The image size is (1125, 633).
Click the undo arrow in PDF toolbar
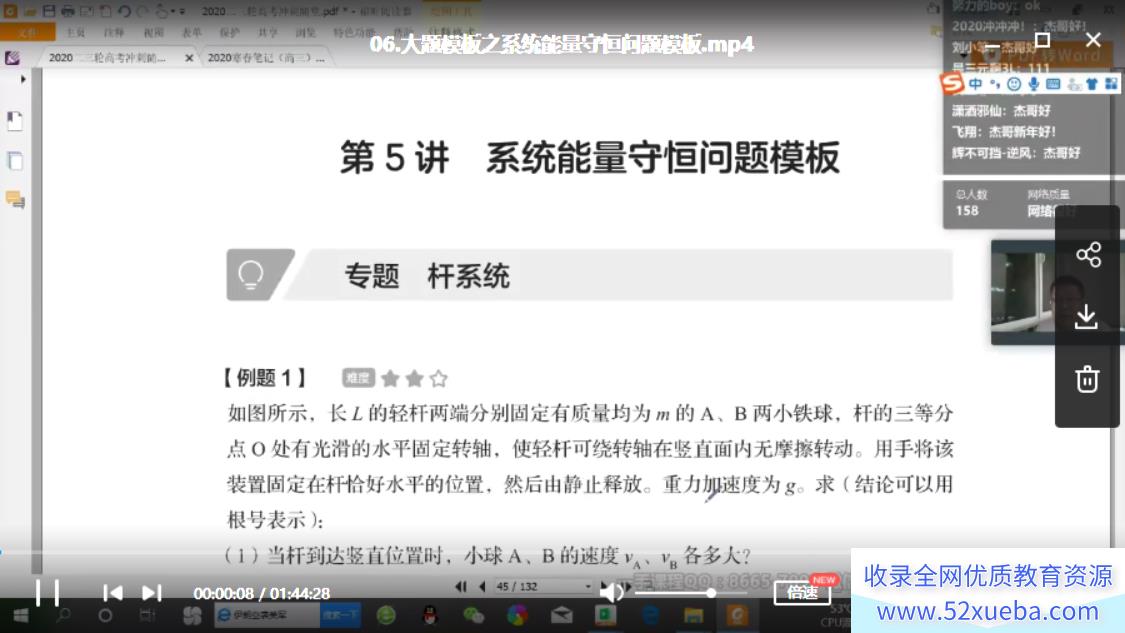click(124, 11)
